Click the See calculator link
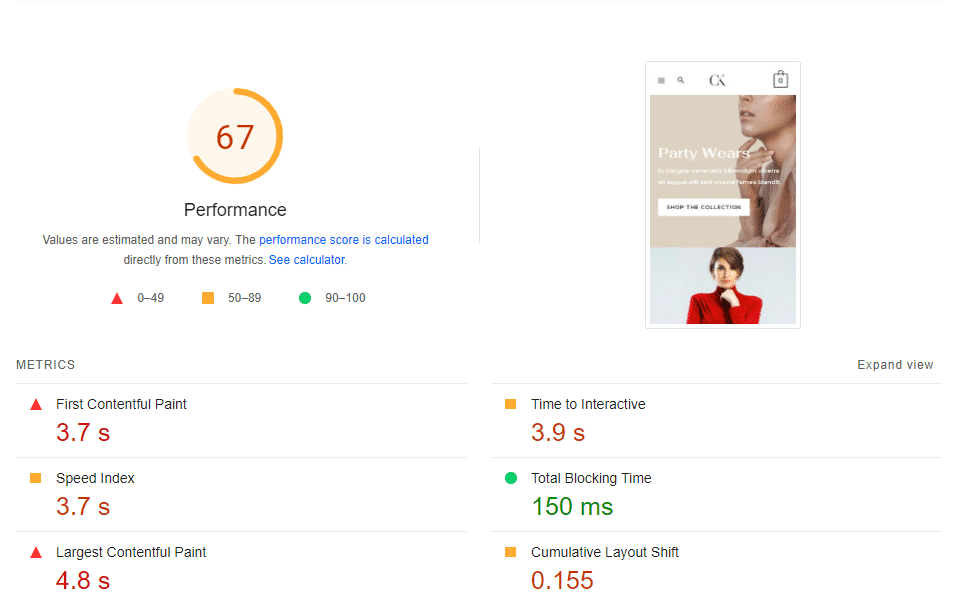This screenshot has height=602, width=955. 306,259
